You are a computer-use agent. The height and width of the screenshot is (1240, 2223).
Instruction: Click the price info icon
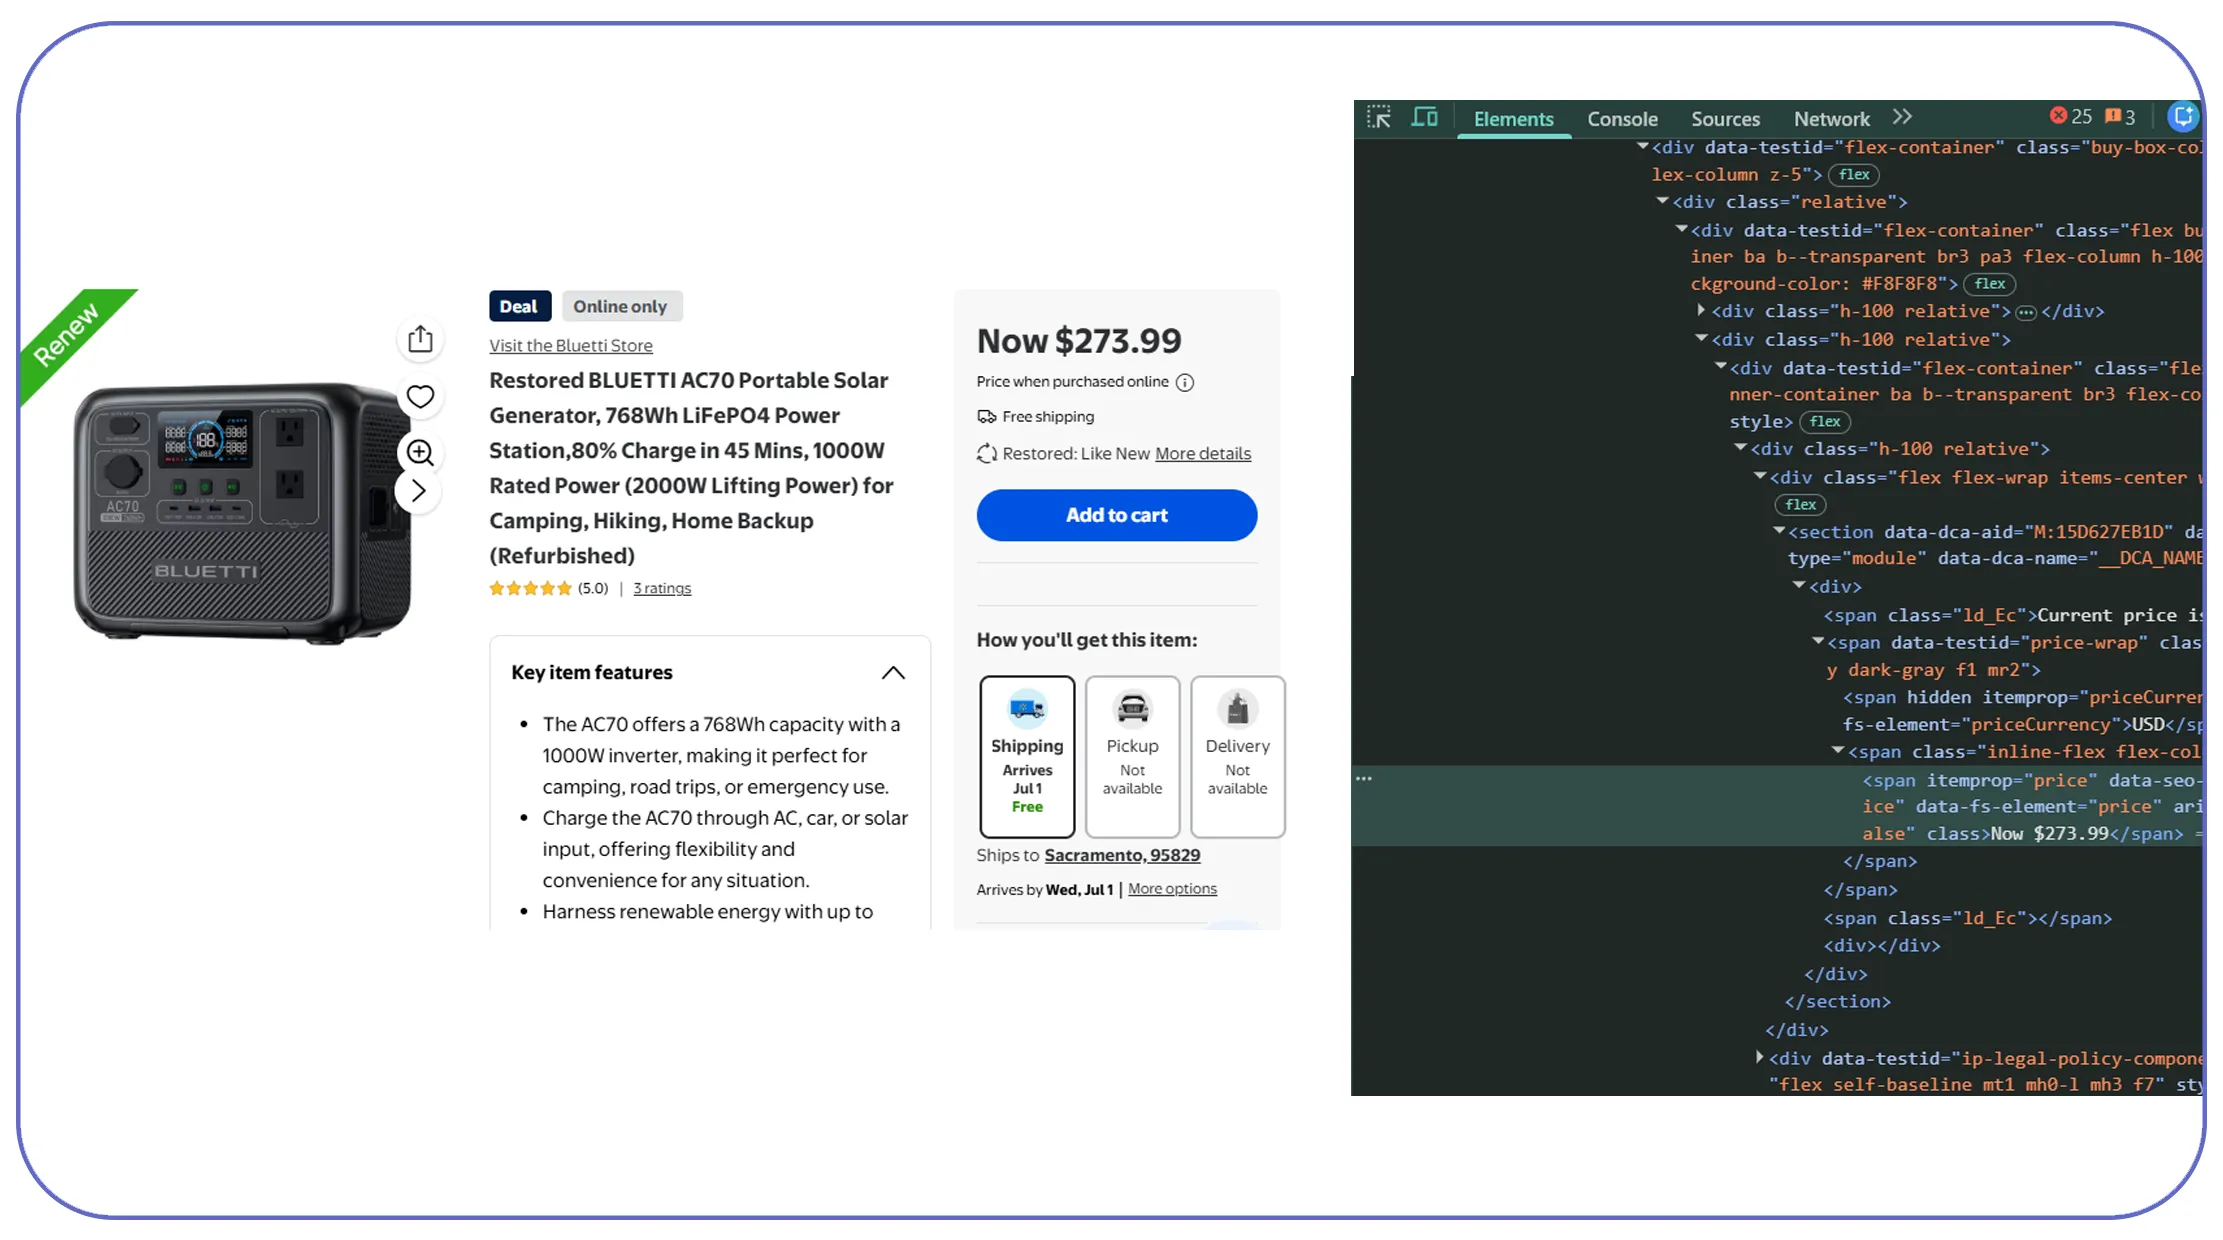(x=1185, y=382)
